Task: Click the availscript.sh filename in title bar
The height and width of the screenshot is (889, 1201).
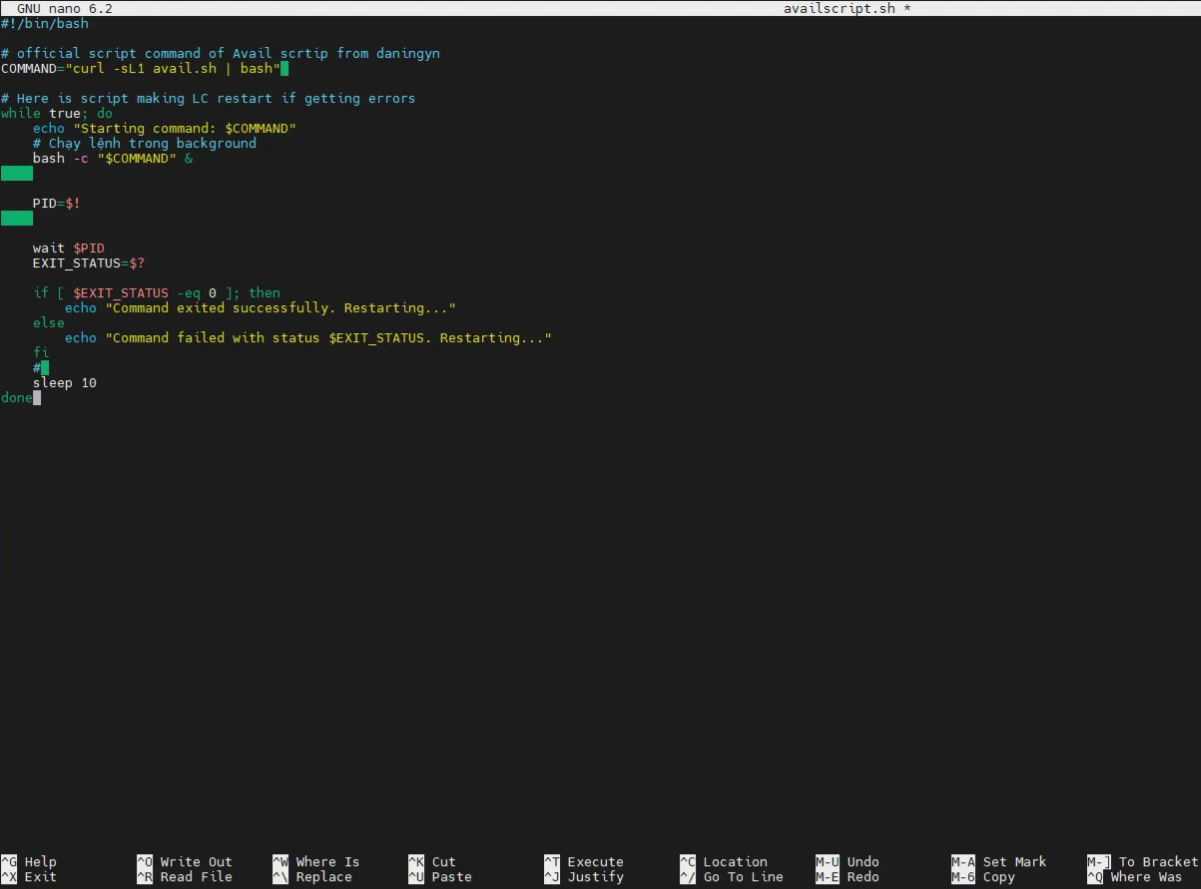Action: (839, 8)
